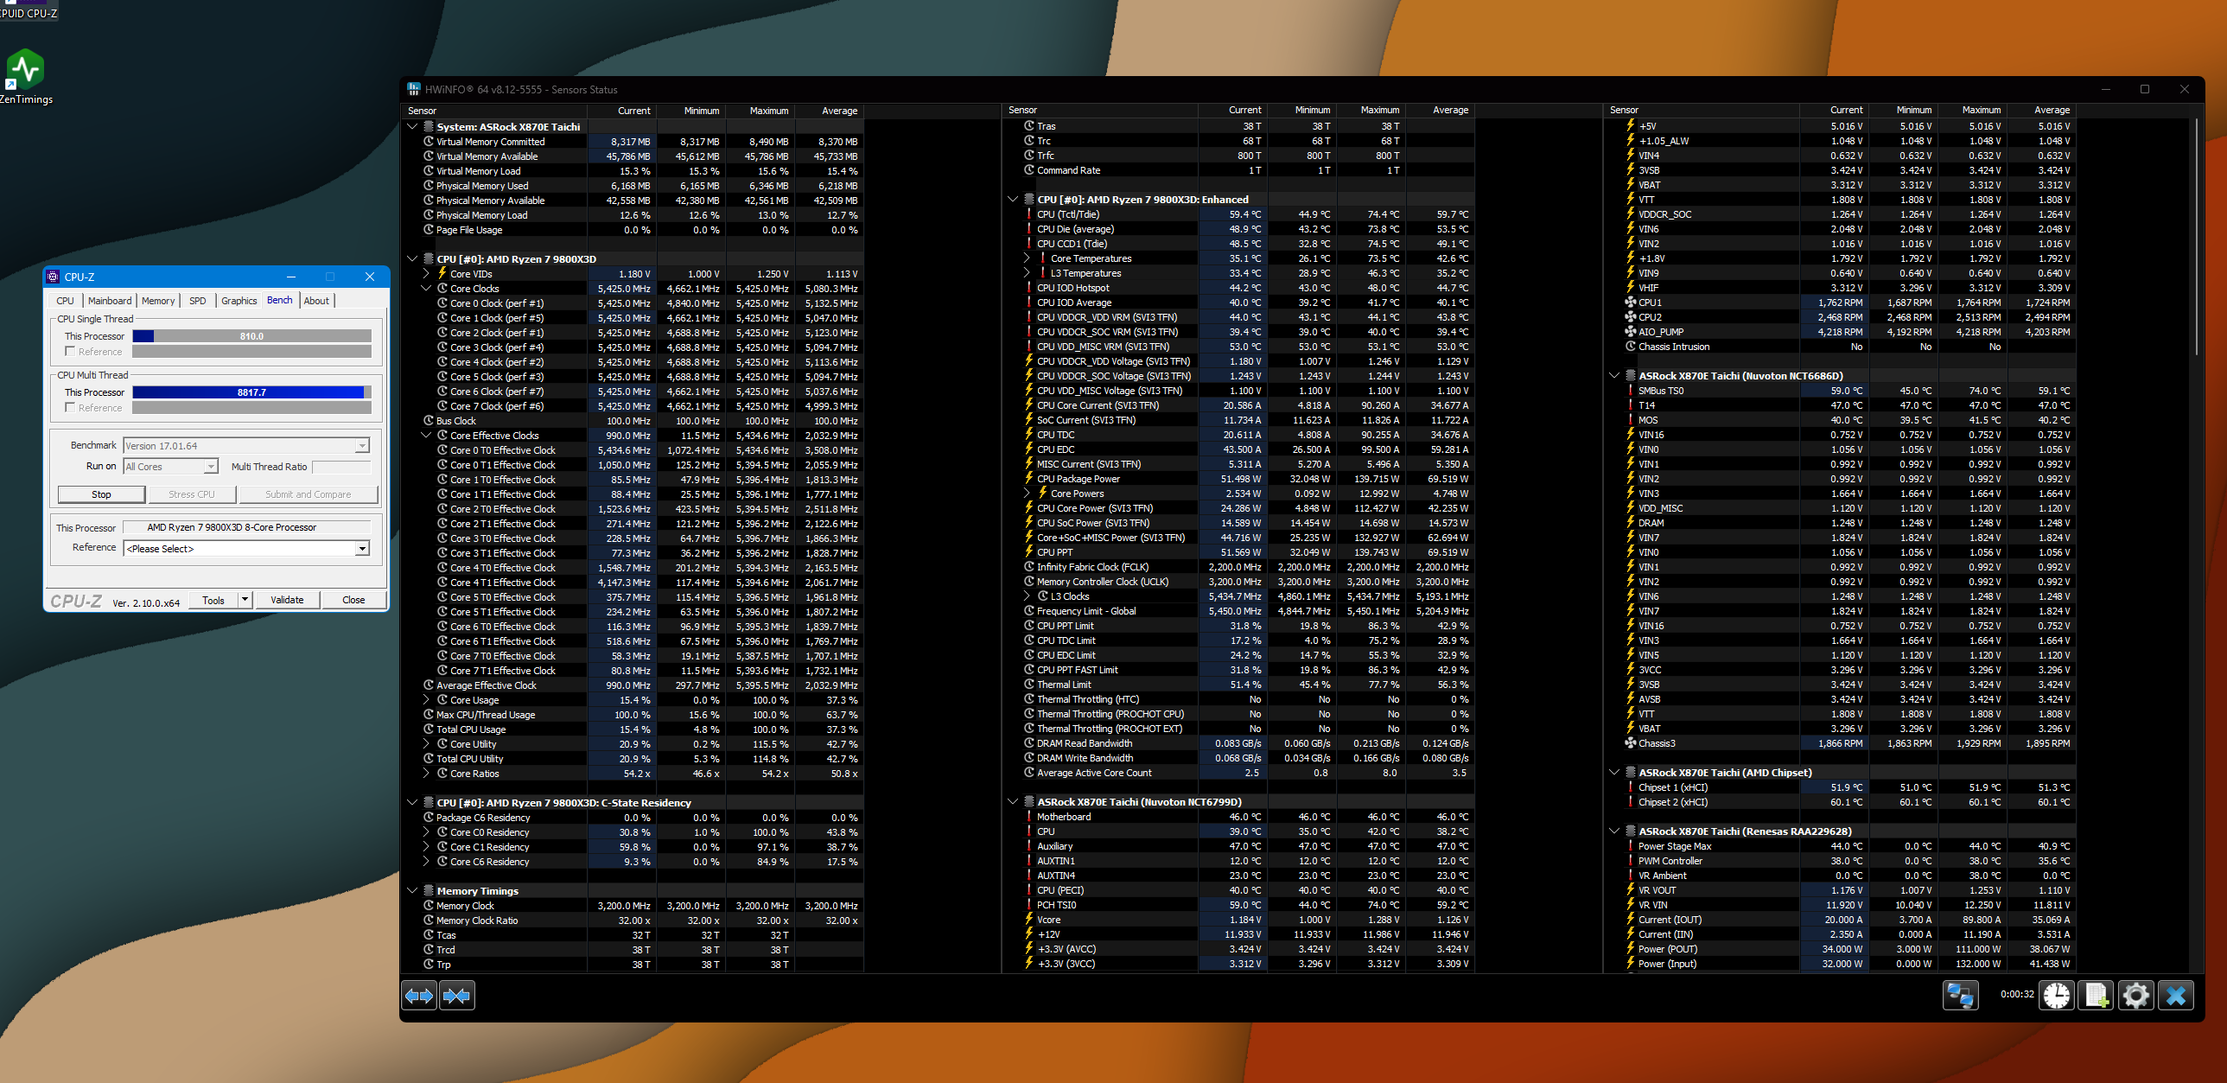Viewport: 2227px width, 1083px height.
Task: Expand the Core VIDs row
Action: pos(426,274)
